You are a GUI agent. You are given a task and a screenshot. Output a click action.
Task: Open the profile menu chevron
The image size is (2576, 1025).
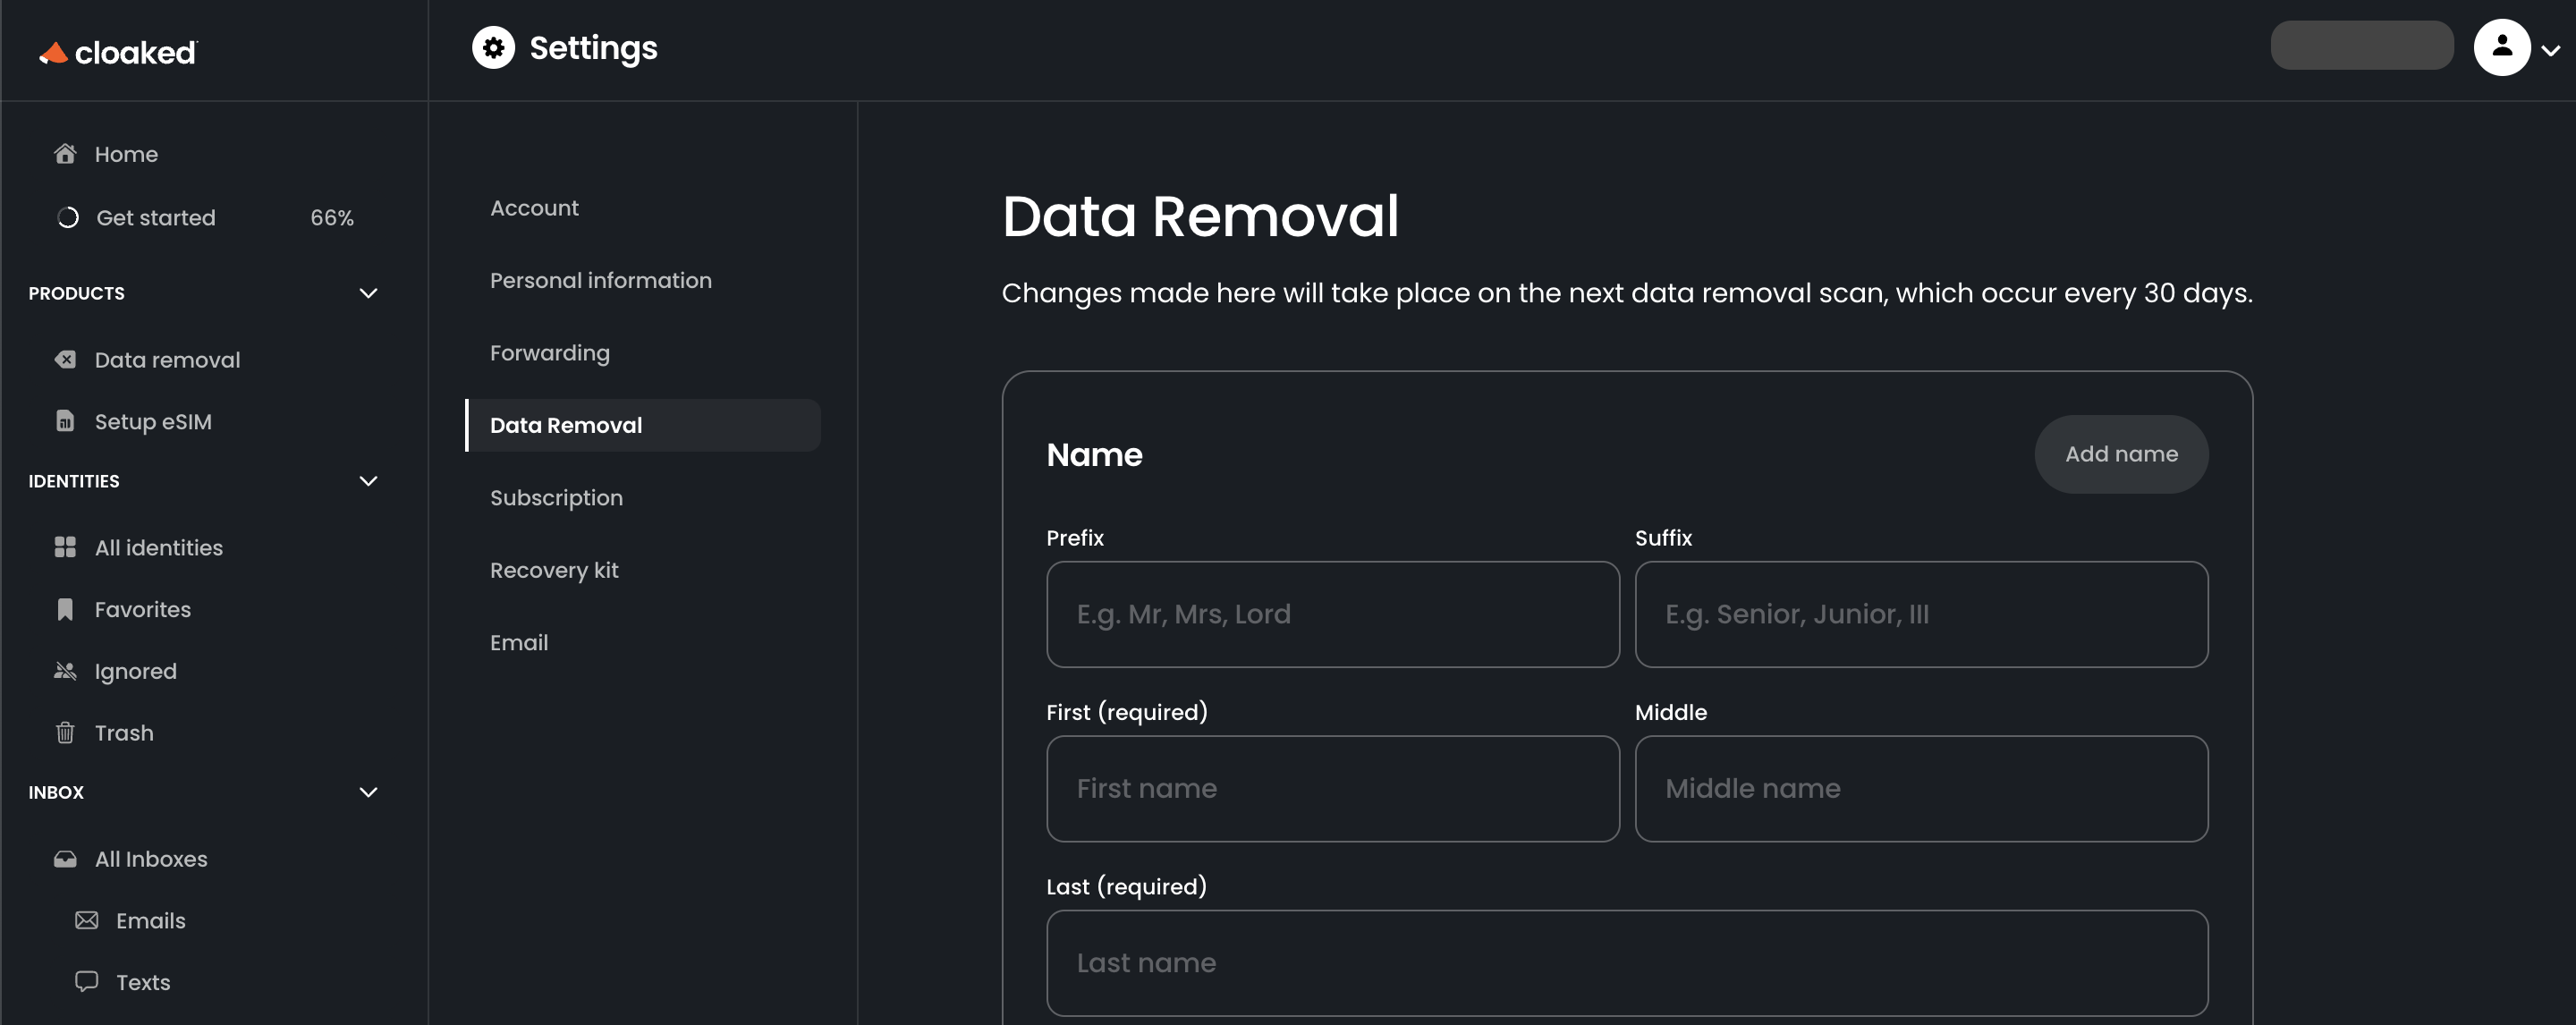point(2551,50)
